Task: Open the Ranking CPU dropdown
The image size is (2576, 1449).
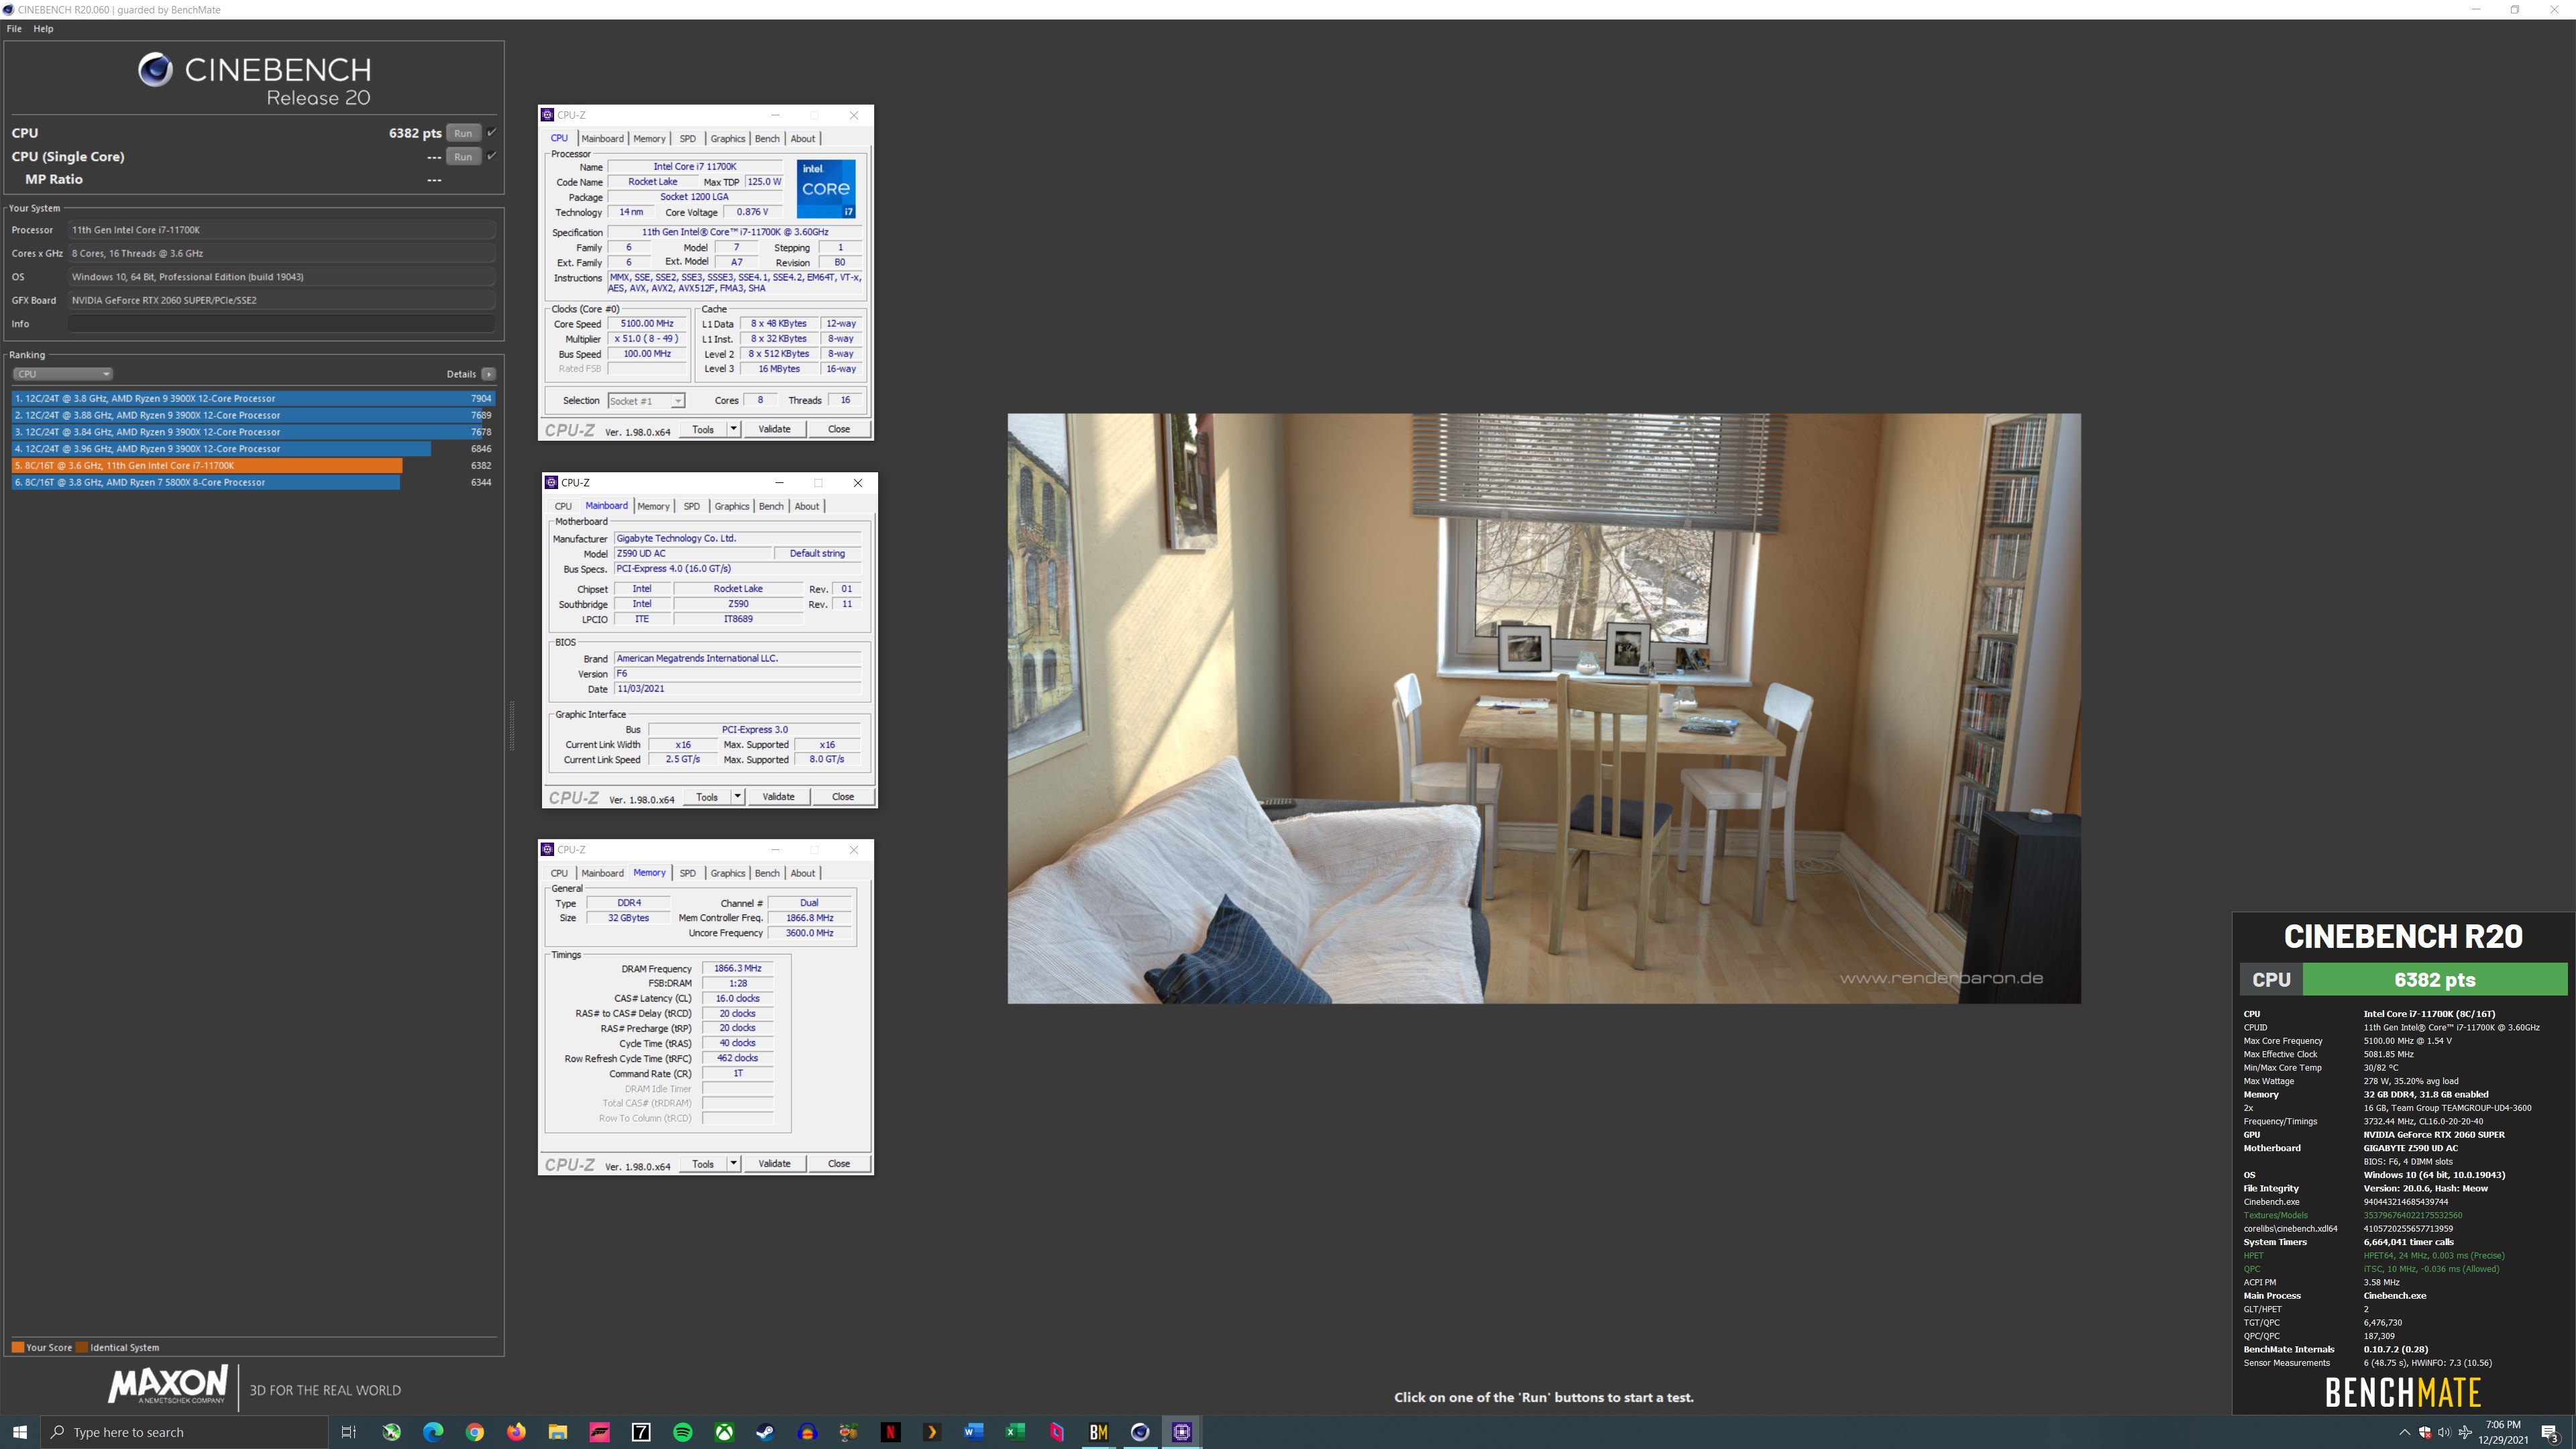Action: [62, 374]
